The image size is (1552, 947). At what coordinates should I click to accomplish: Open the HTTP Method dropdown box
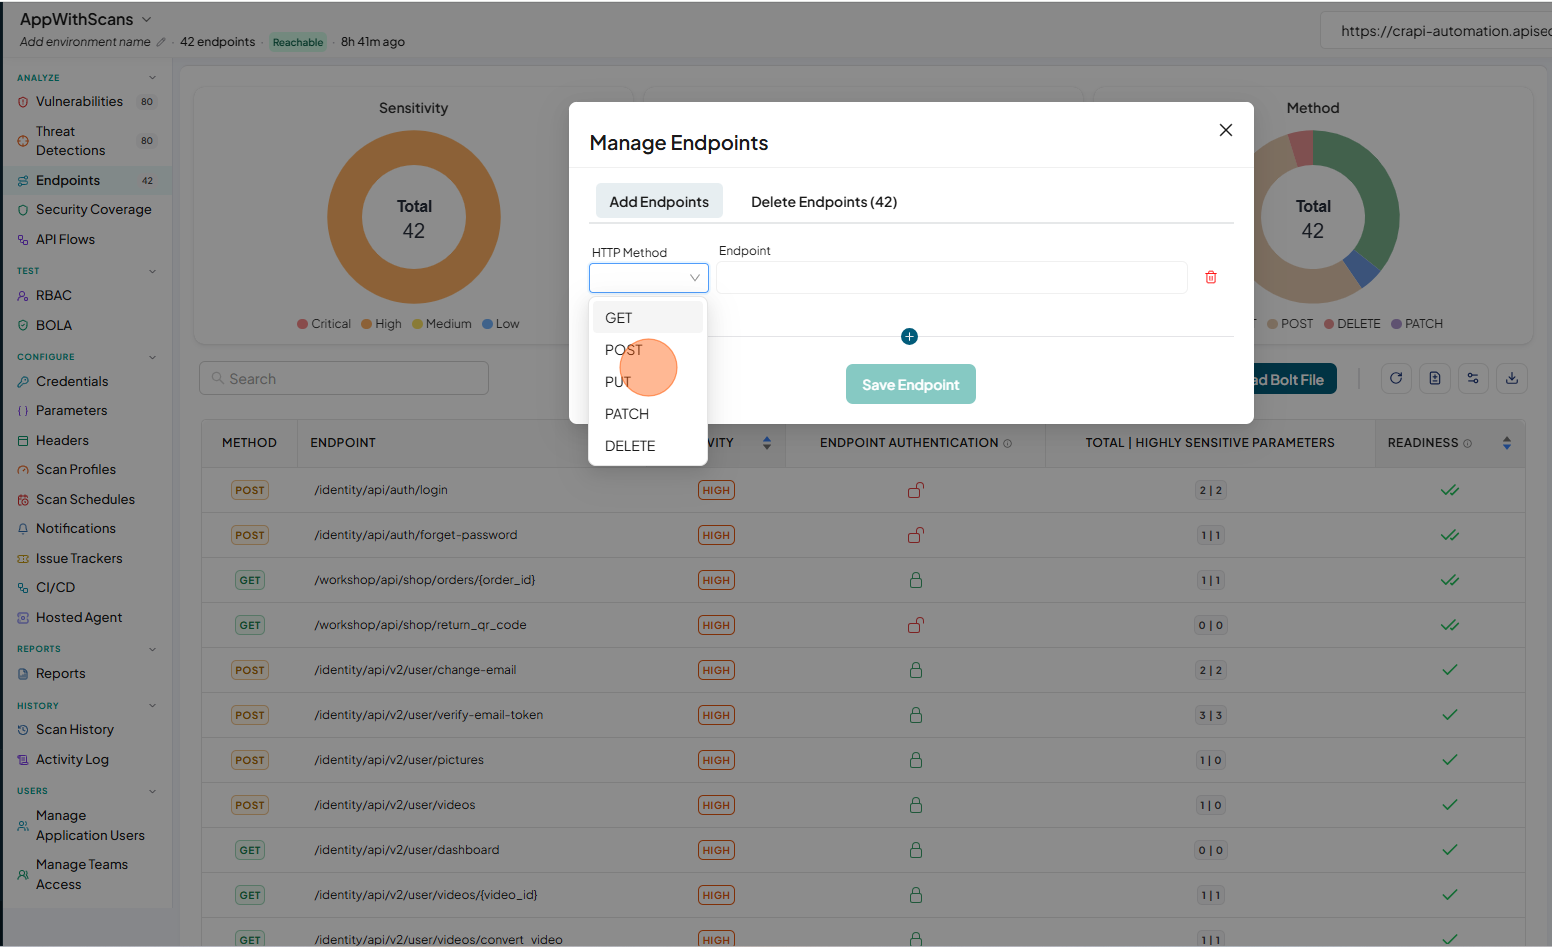coord(649,278)
